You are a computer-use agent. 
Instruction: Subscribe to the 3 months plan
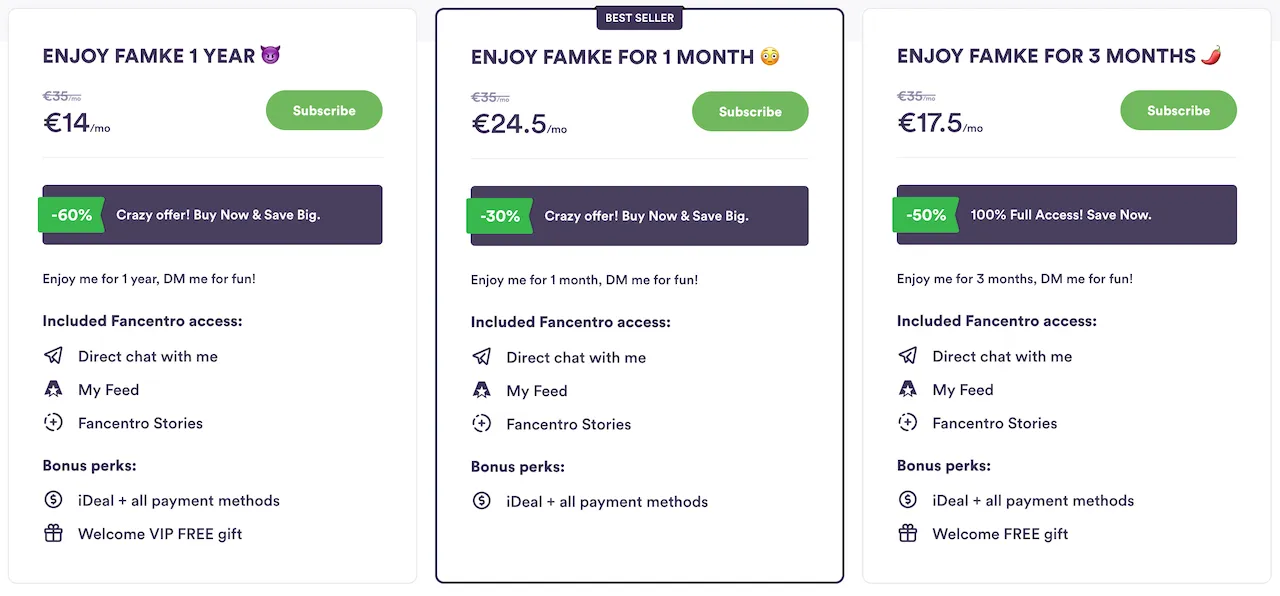[1178, 110]
